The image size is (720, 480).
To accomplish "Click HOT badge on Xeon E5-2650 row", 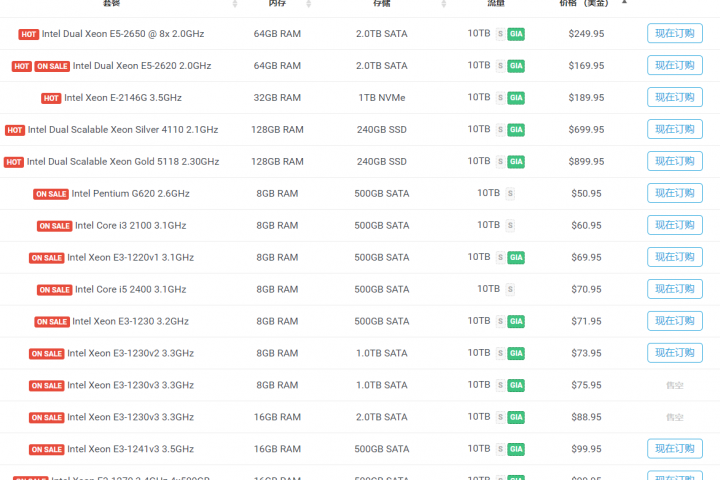I will coord(29,34).
